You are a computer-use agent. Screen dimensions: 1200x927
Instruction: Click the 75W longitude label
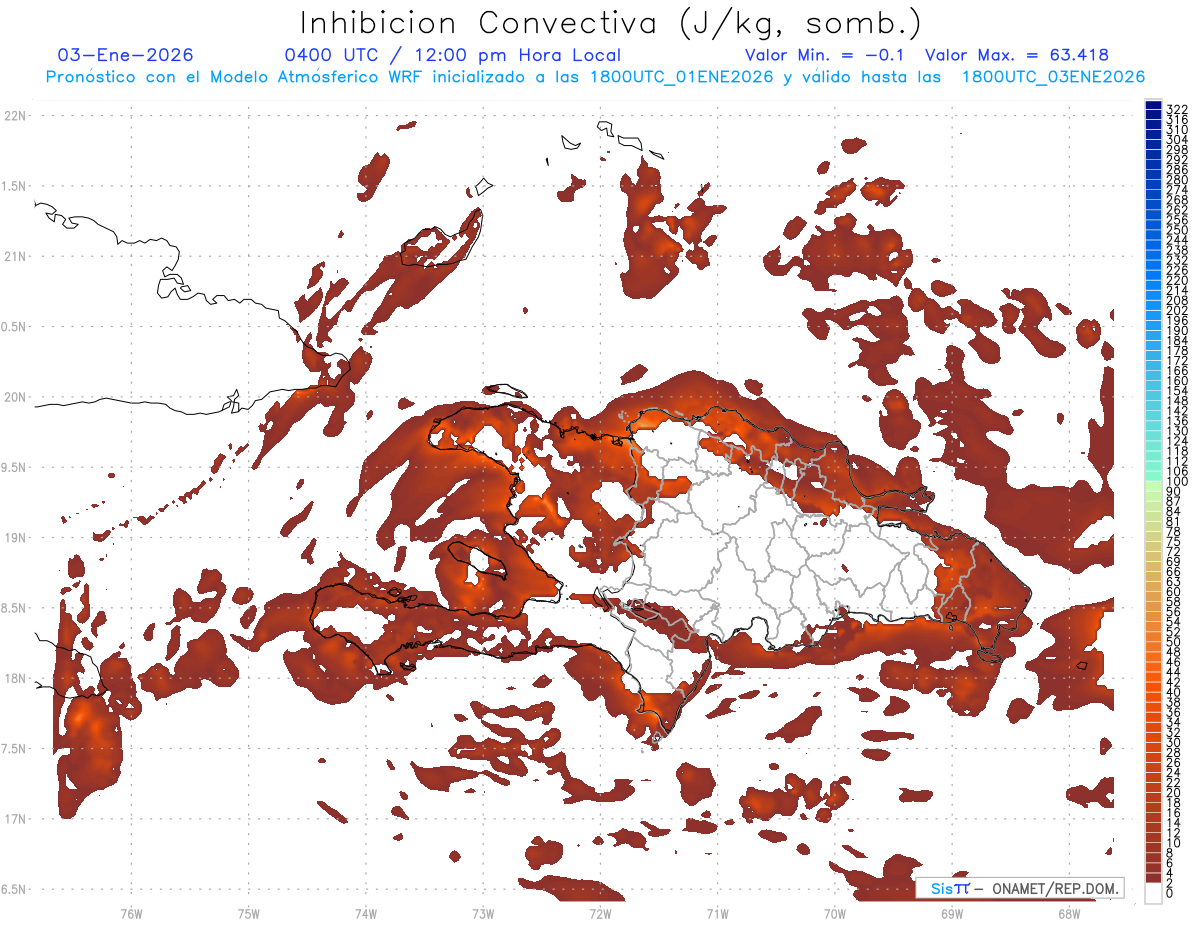[249, 913]
